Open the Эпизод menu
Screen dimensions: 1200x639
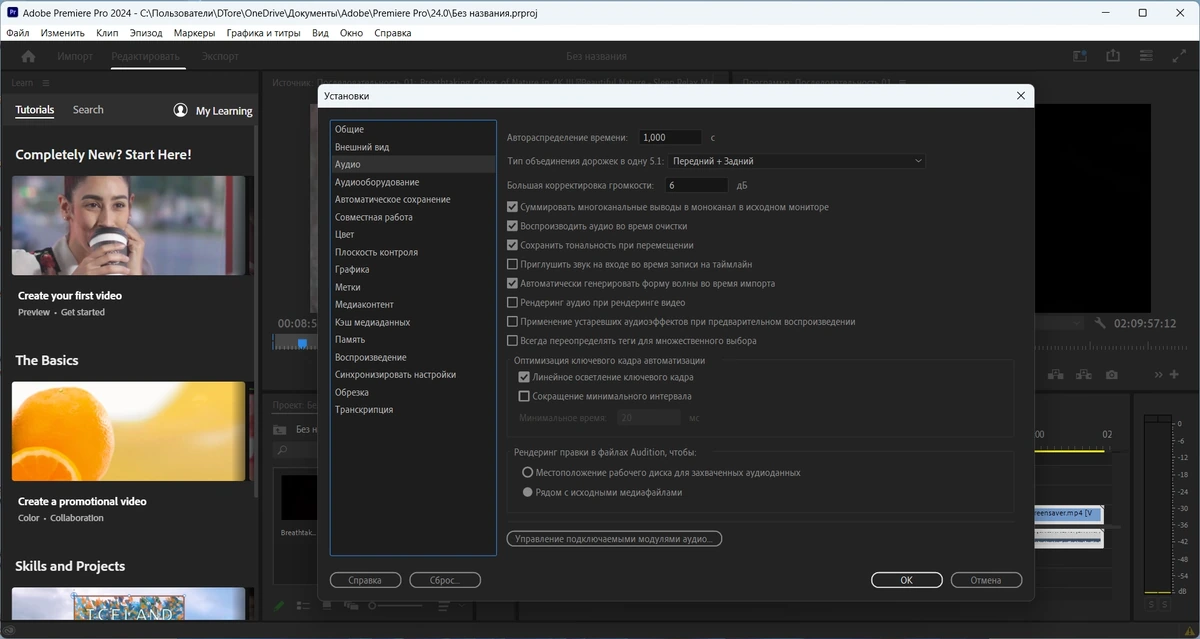[x=146, y=33]
